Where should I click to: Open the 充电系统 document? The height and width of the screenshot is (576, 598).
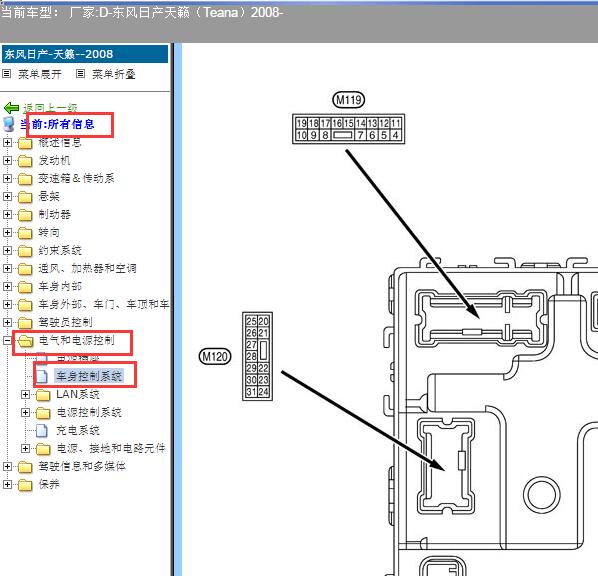(x=78, y=431)
